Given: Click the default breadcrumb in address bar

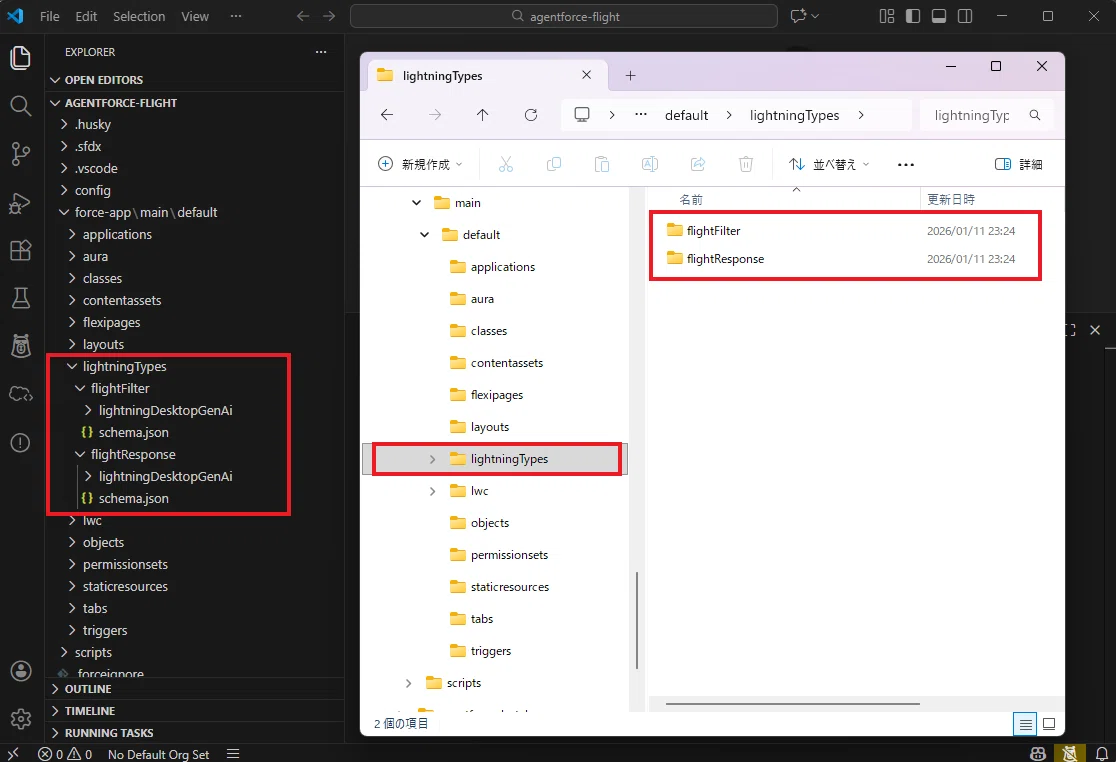Looking at the screenshot, I should 686,115.
